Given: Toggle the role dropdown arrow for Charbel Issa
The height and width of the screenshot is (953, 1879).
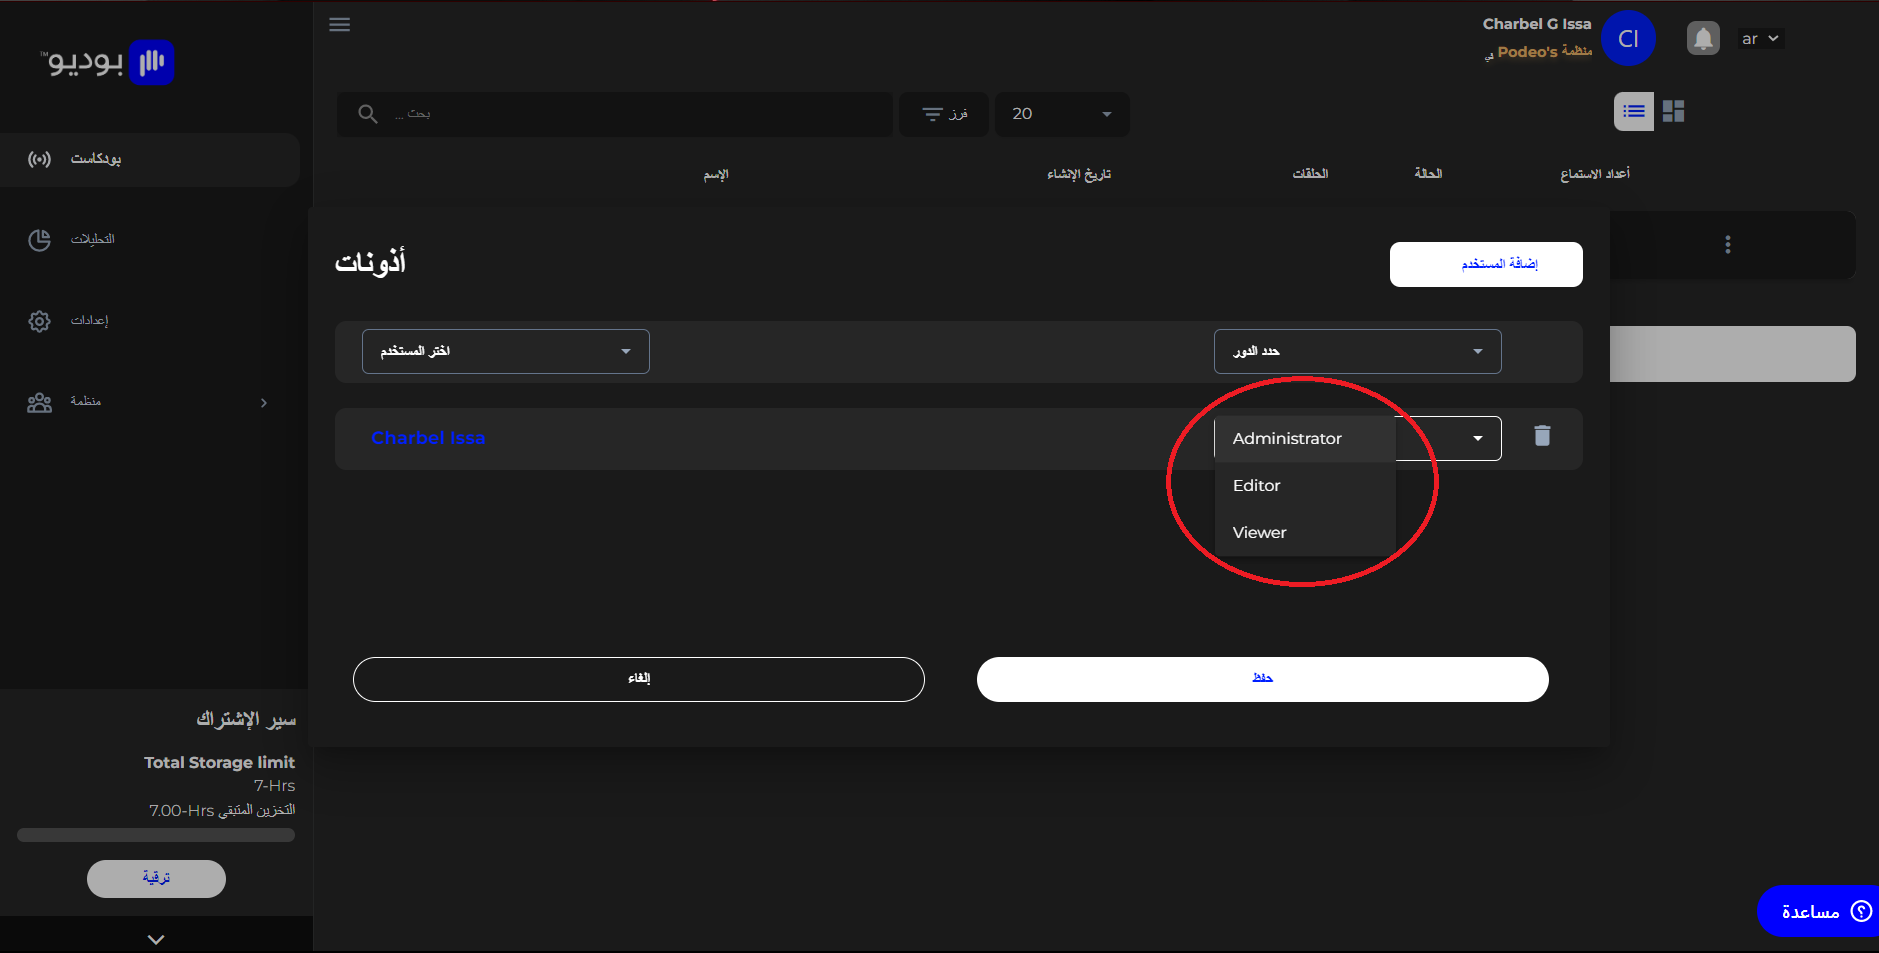Looking at the screenshot, I should [x=1478, y=438].
